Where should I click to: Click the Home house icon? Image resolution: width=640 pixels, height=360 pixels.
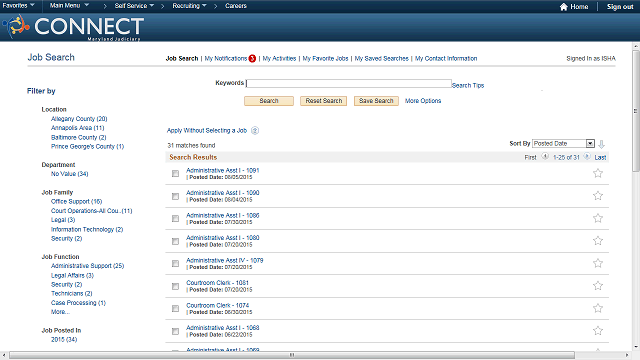click(x=564, y=7)
